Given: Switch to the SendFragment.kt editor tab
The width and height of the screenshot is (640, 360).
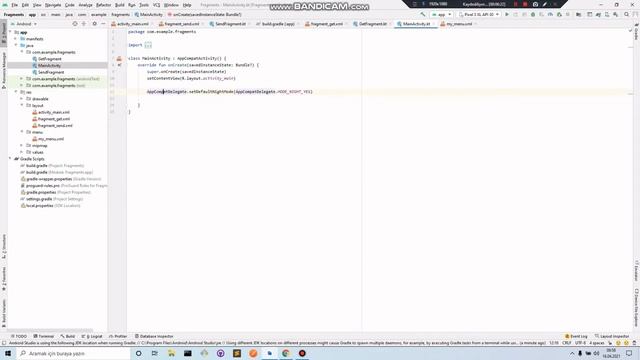Looking at the screenshot, I should click(x=229, y=24).
